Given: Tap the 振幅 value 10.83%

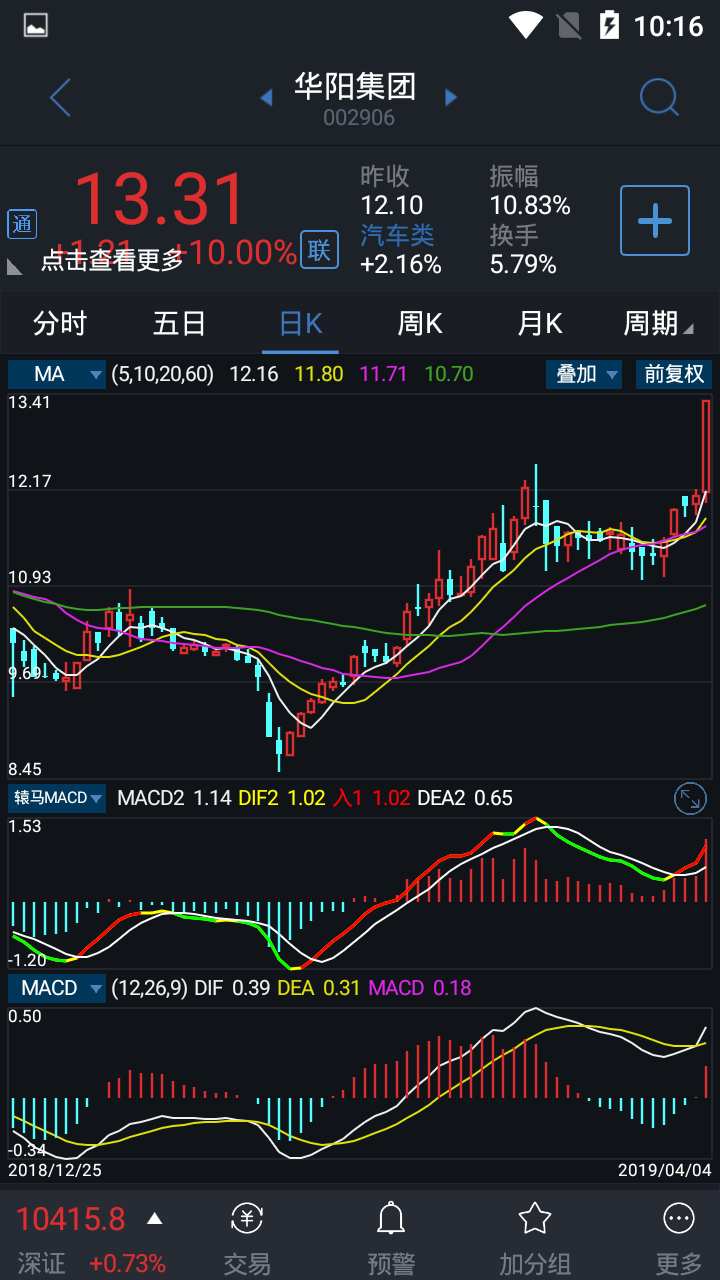Looking at the screenshot, I should pos(530,205).
